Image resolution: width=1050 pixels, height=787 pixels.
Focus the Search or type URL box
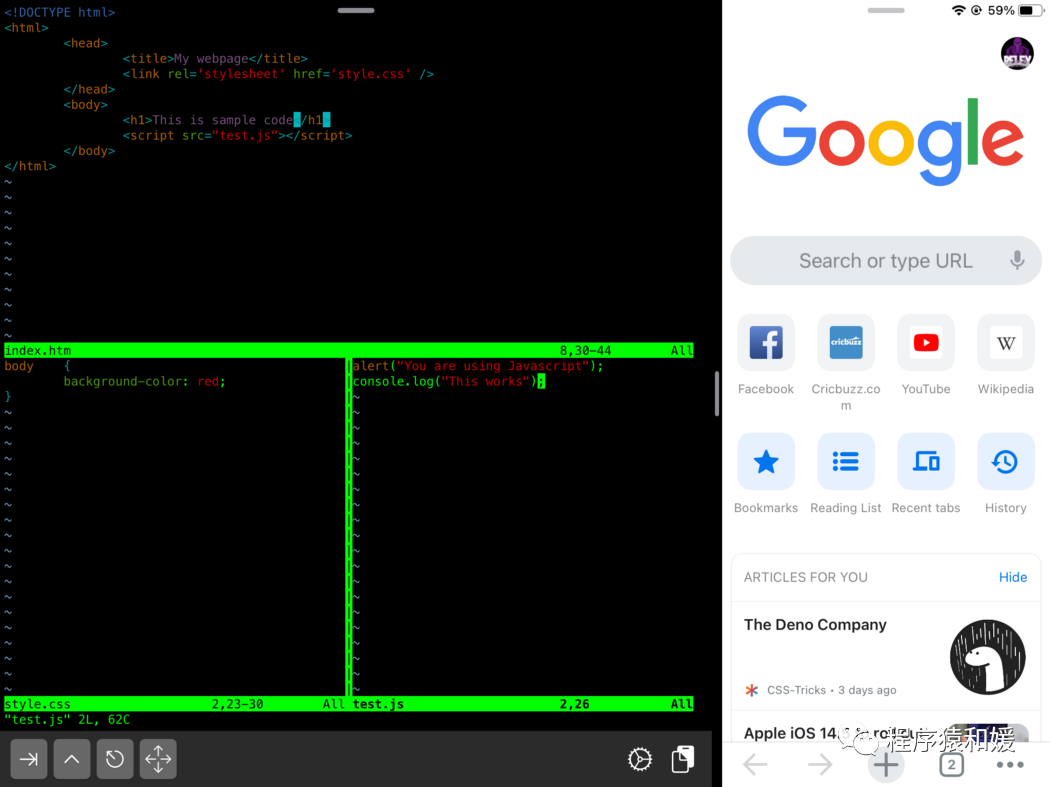pos(885,261)
